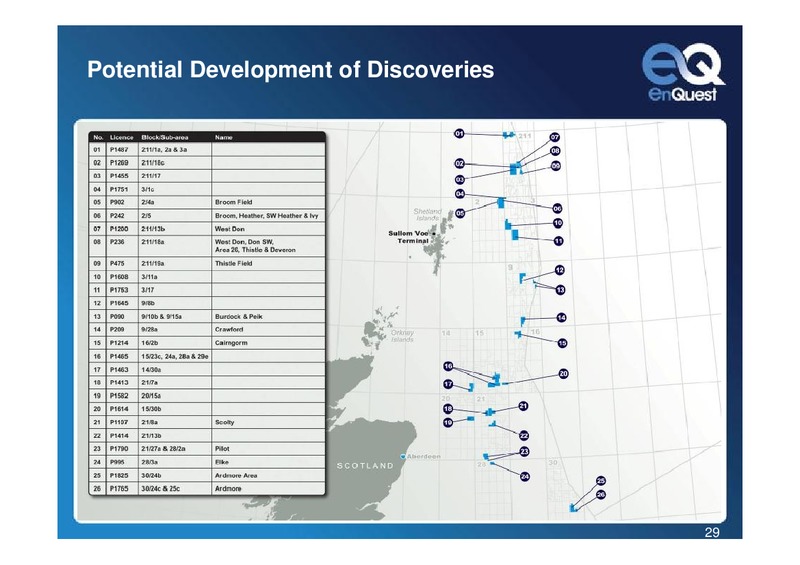Select map marker 14

click(561, 317)
